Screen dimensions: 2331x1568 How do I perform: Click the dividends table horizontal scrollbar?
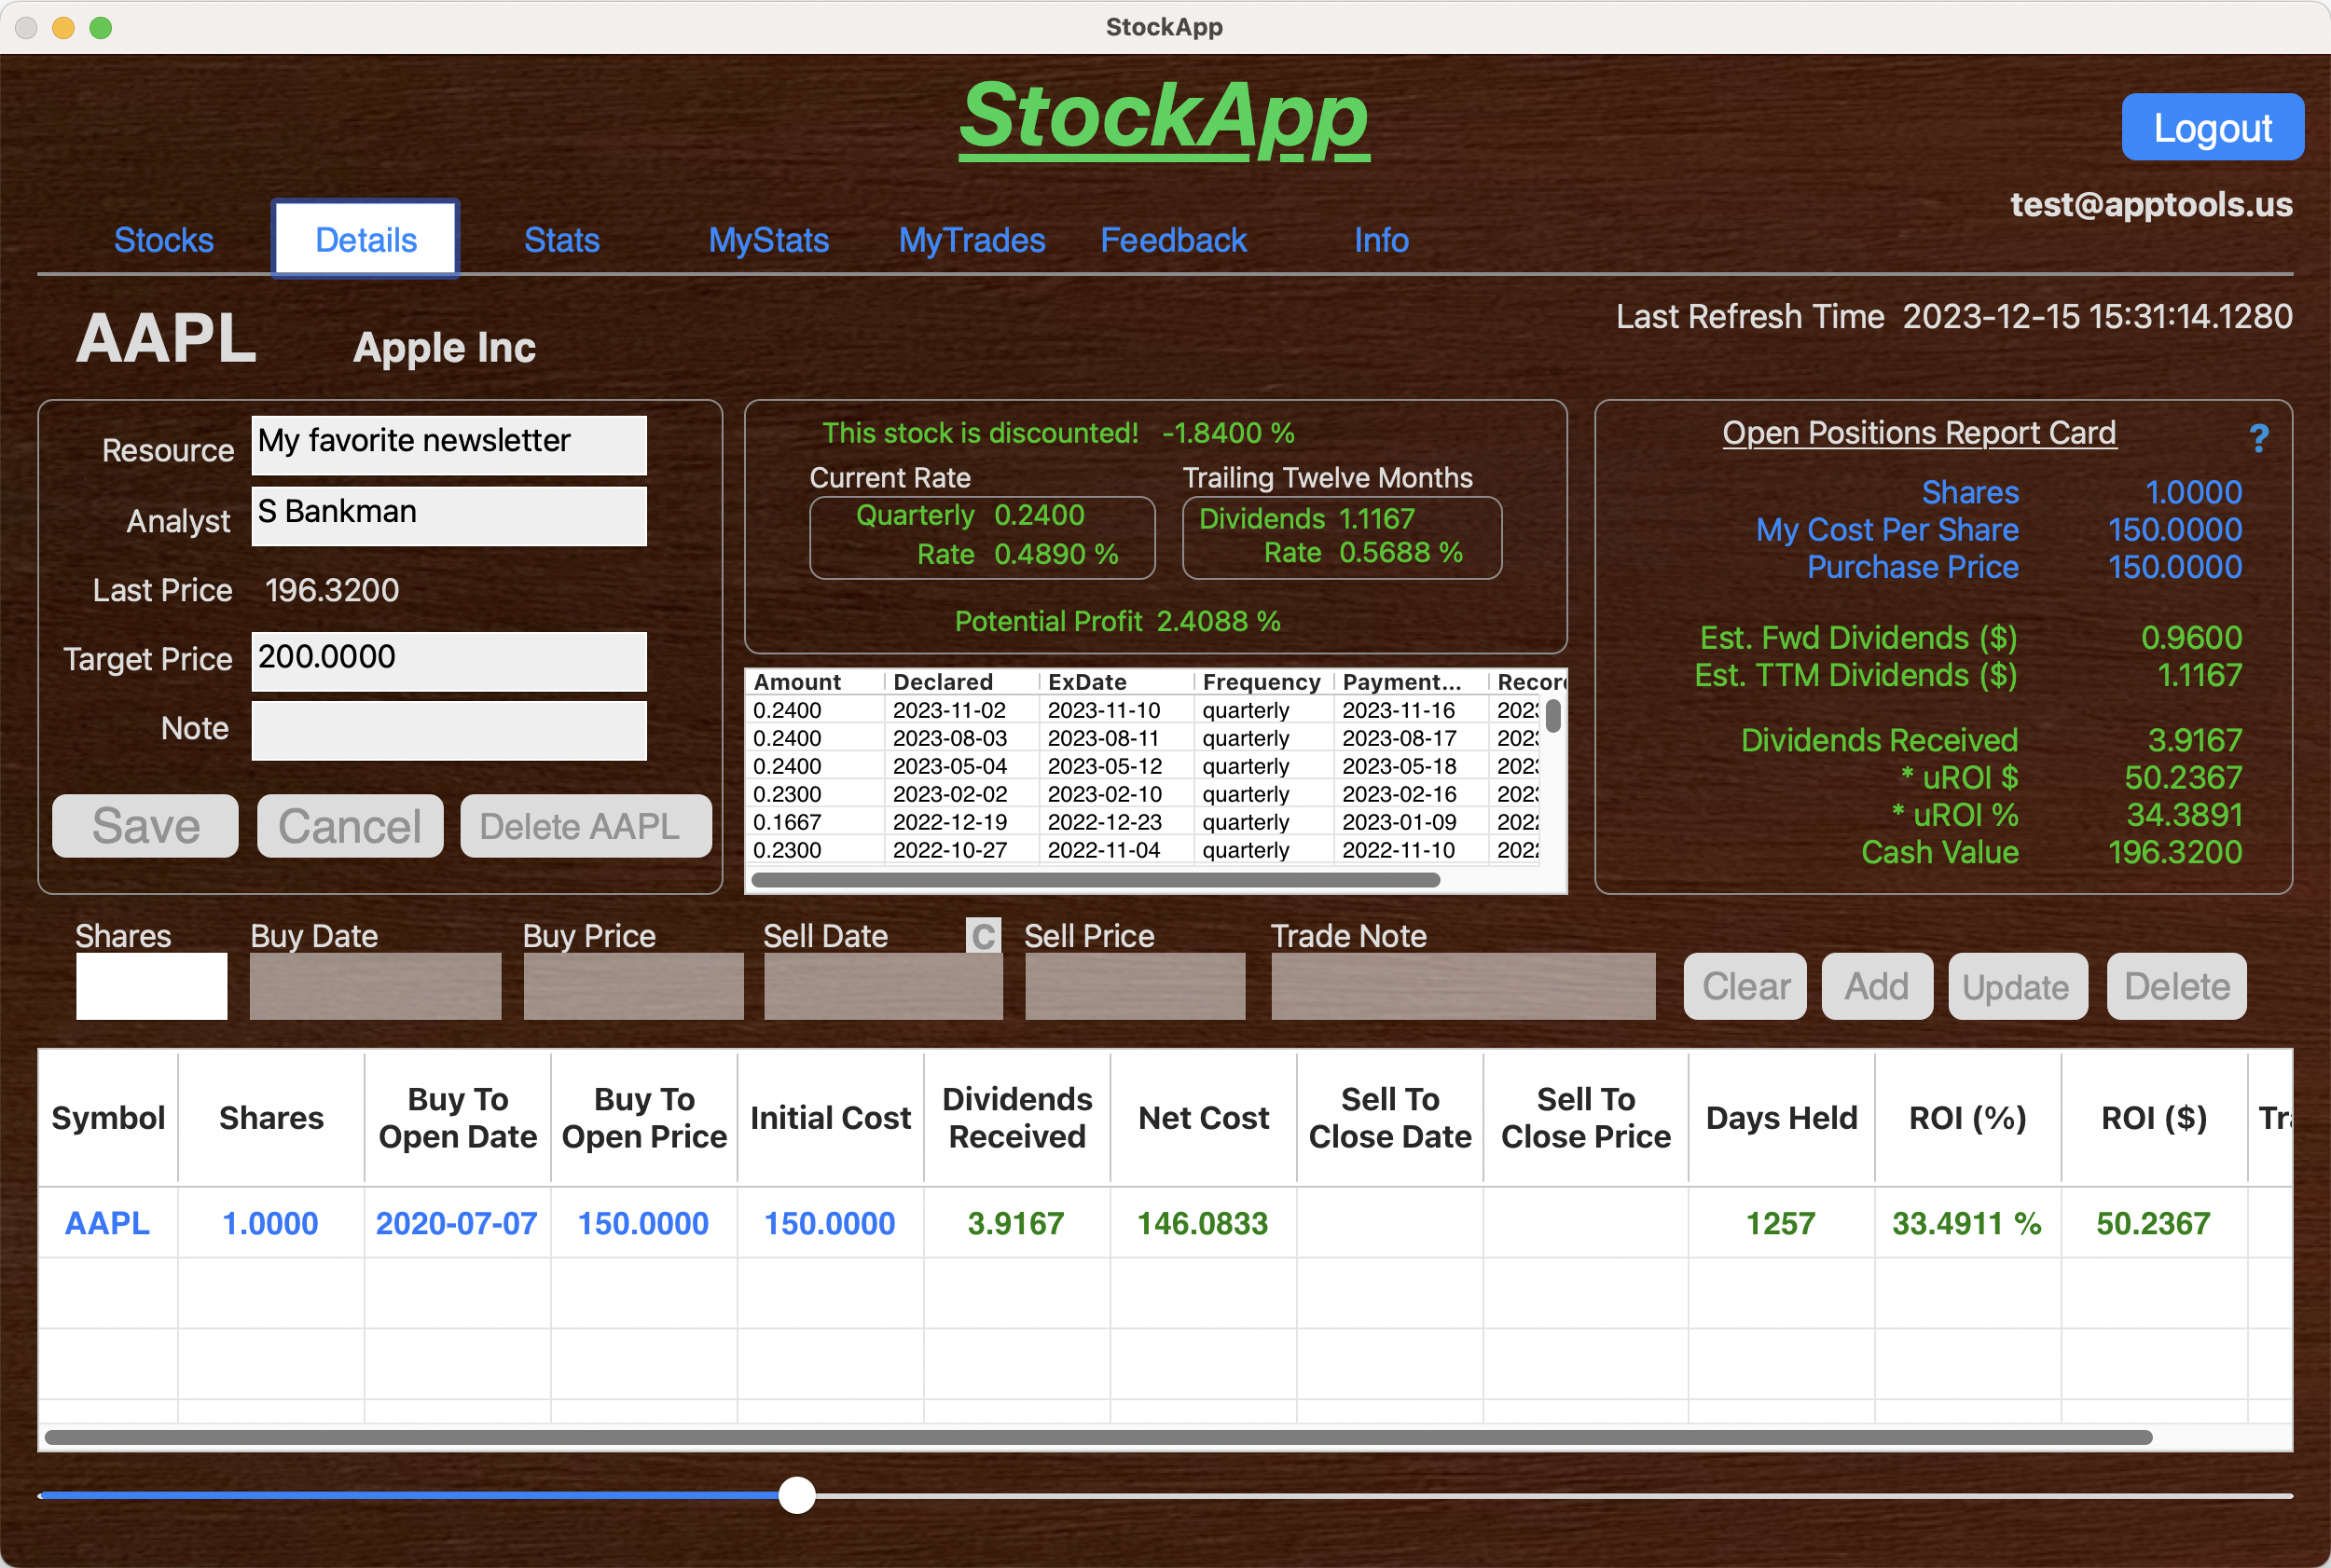point(1096,880)
